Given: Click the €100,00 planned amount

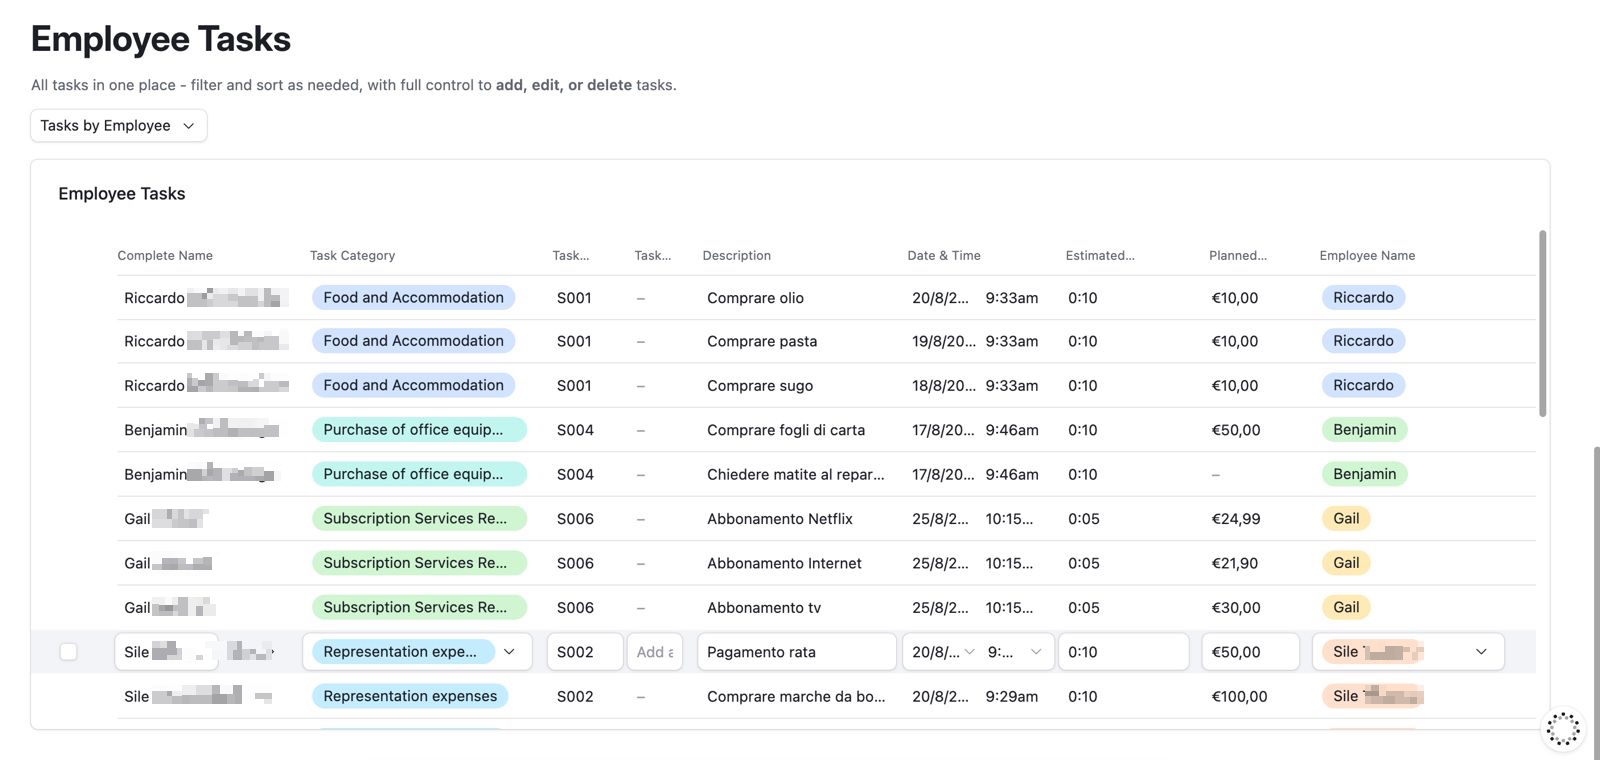Looking at the screenshot, I should [x=1239, y=697].
